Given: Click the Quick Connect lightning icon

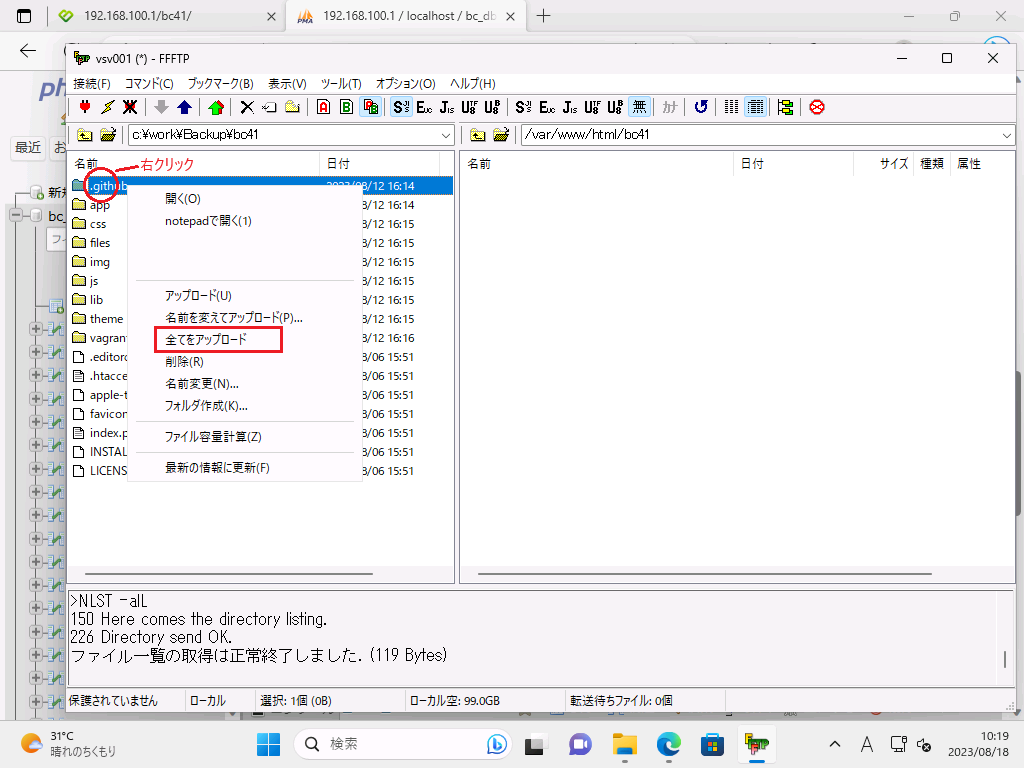Looking at the screenshot, I should point(107,107).
